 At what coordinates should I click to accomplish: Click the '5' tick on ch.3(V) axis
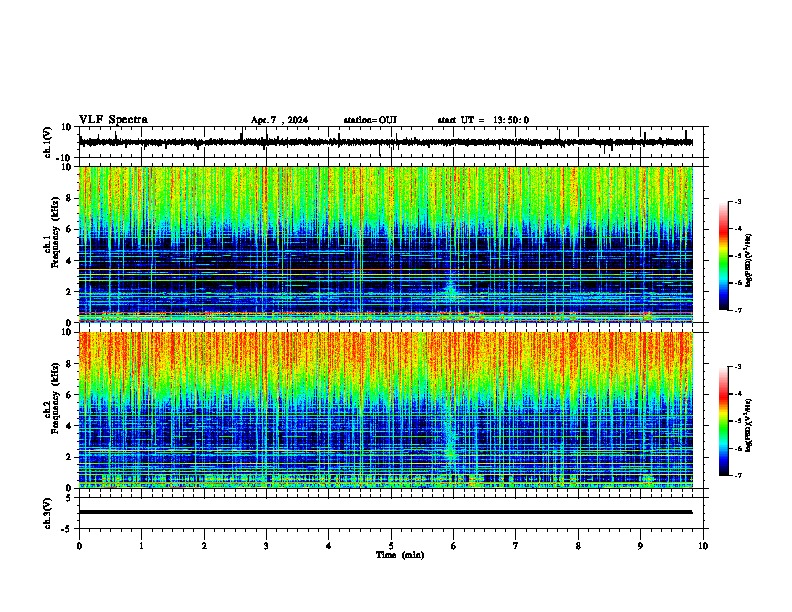[x=70, y=497]
